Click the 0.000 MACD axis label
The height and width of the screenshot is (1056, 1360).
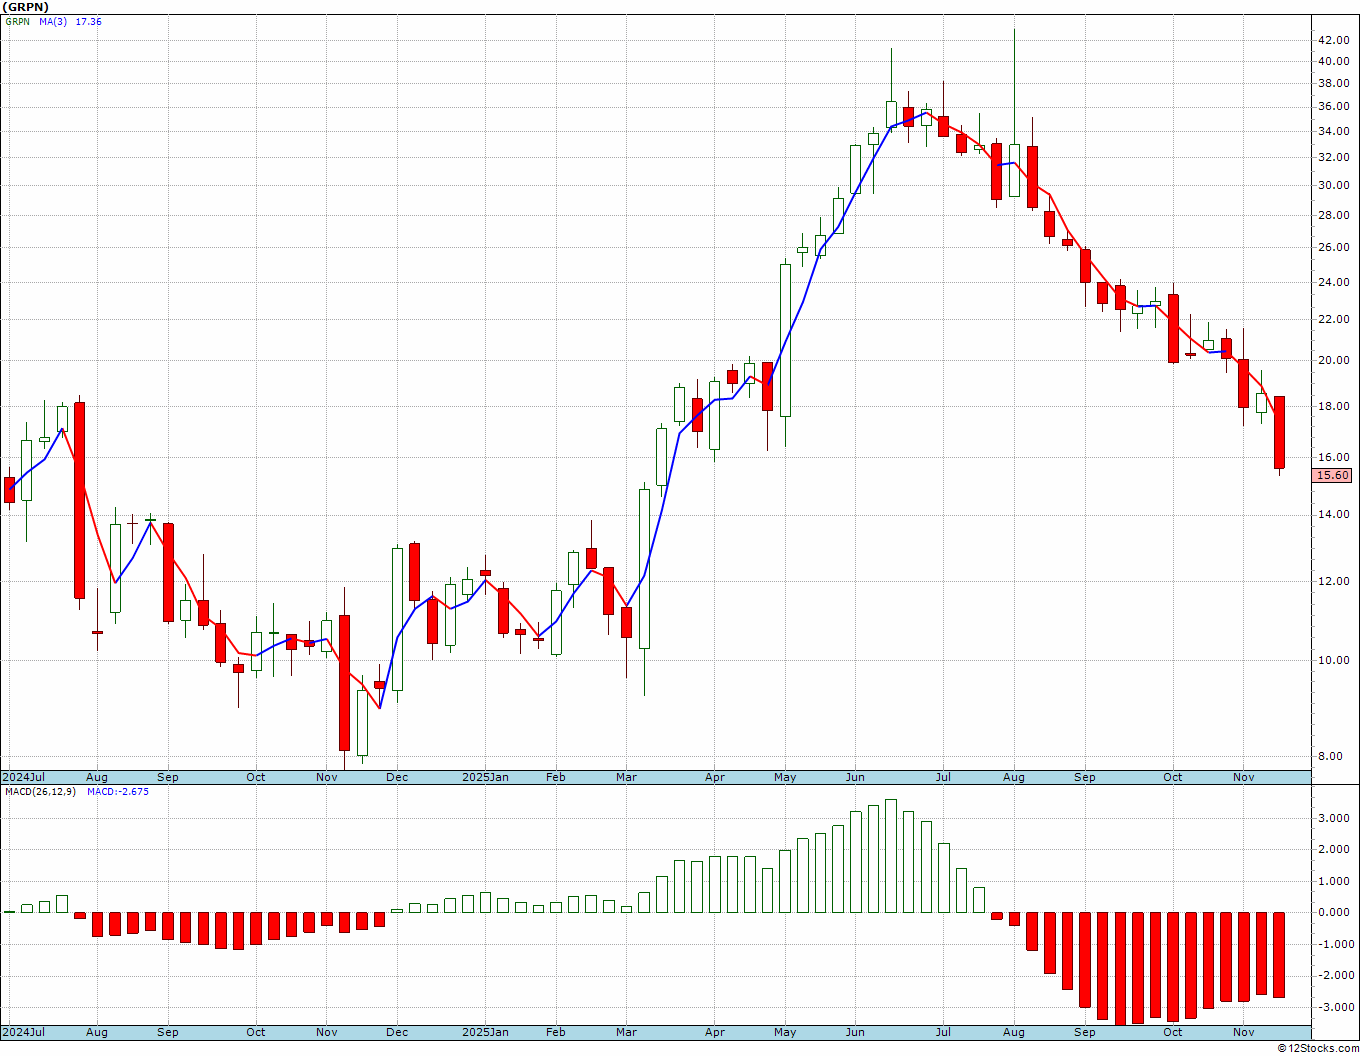(x=1335, y=912)
